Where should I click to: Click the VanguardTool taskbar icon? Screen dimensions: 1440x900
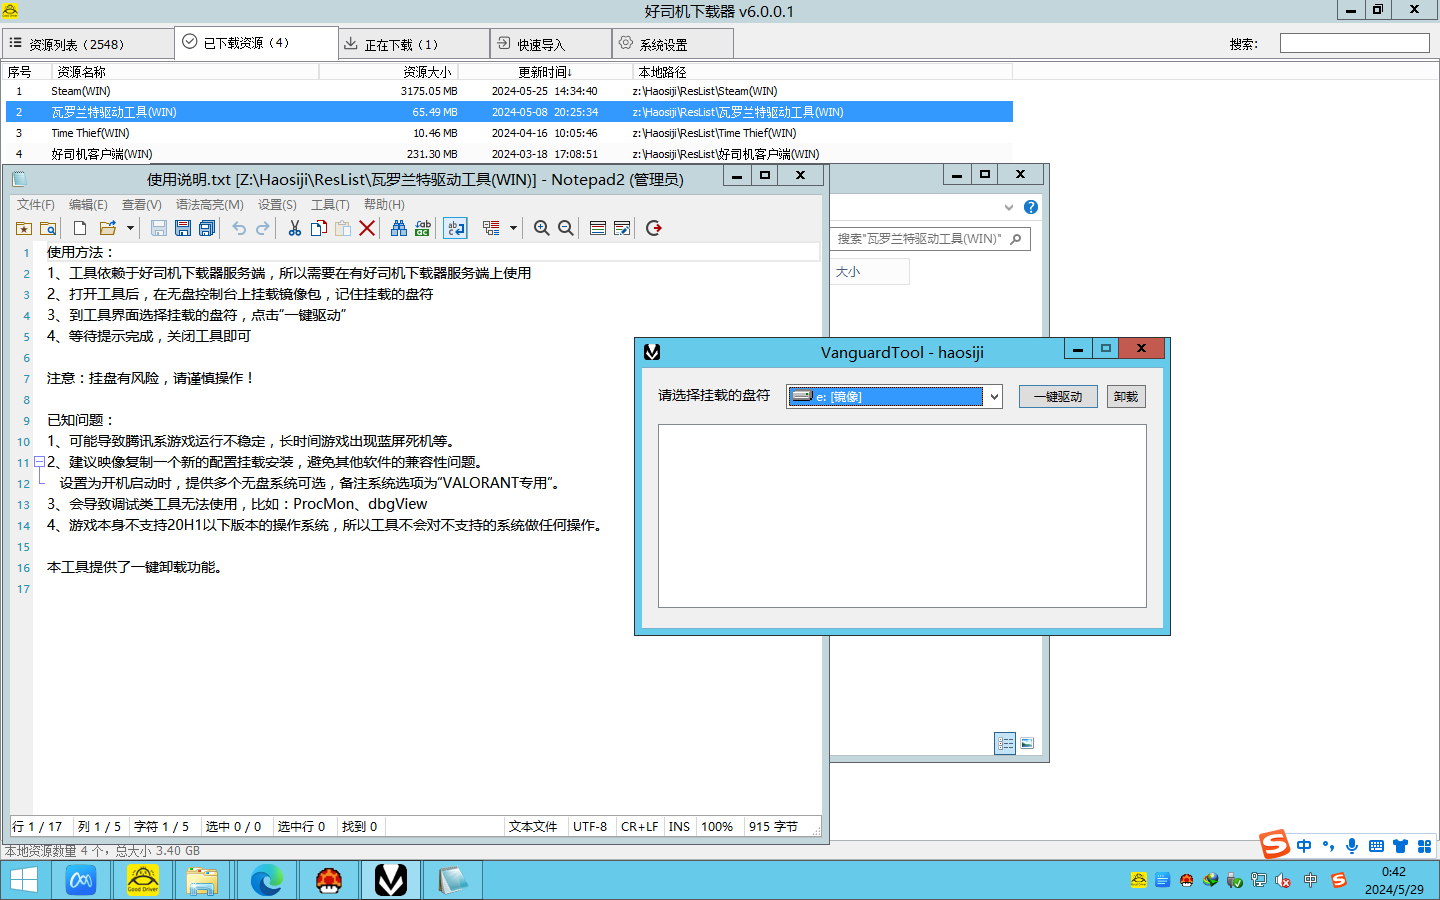coord(391,880)
